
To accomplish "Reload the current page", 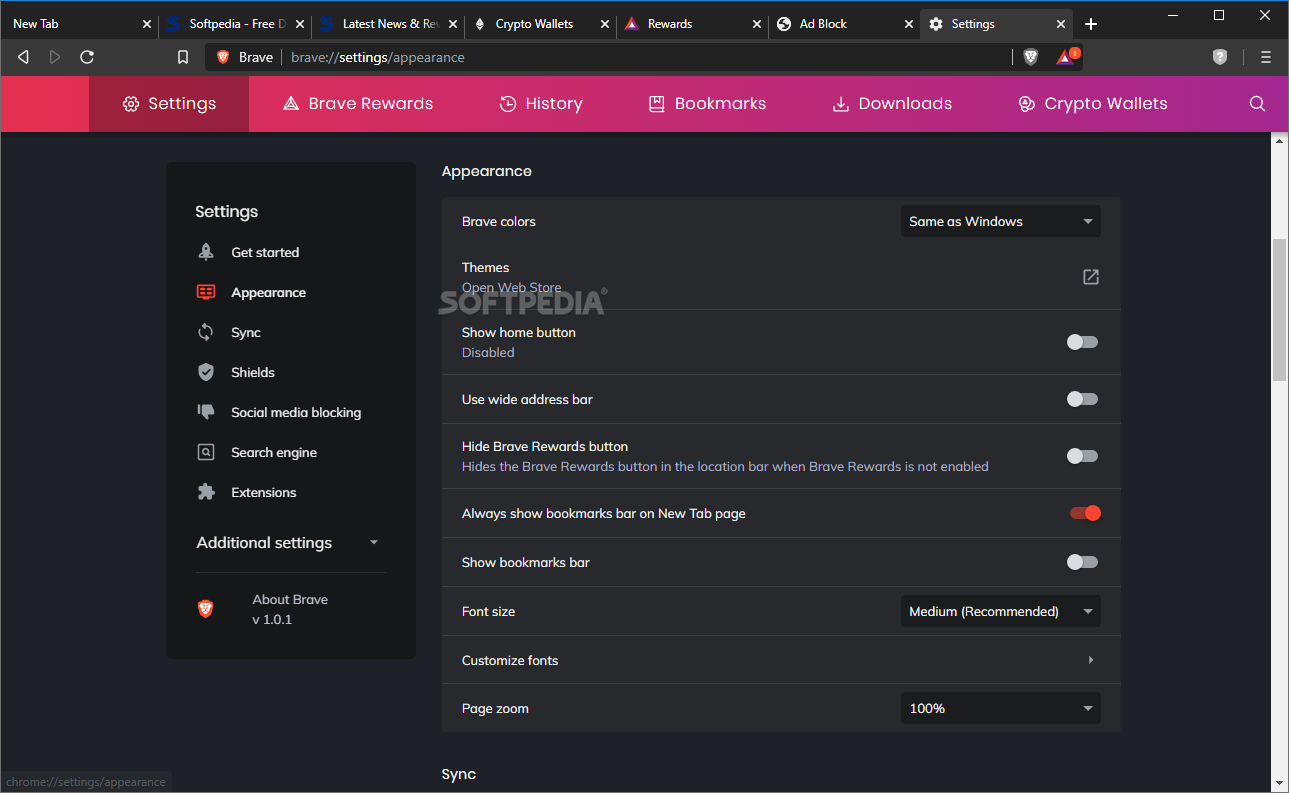I will coord(87,57).
